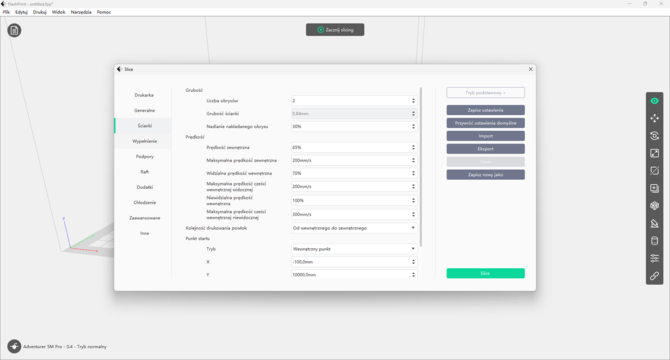
Task: Switch to the Wypełnienie tab
Action: tap(144, 141)
